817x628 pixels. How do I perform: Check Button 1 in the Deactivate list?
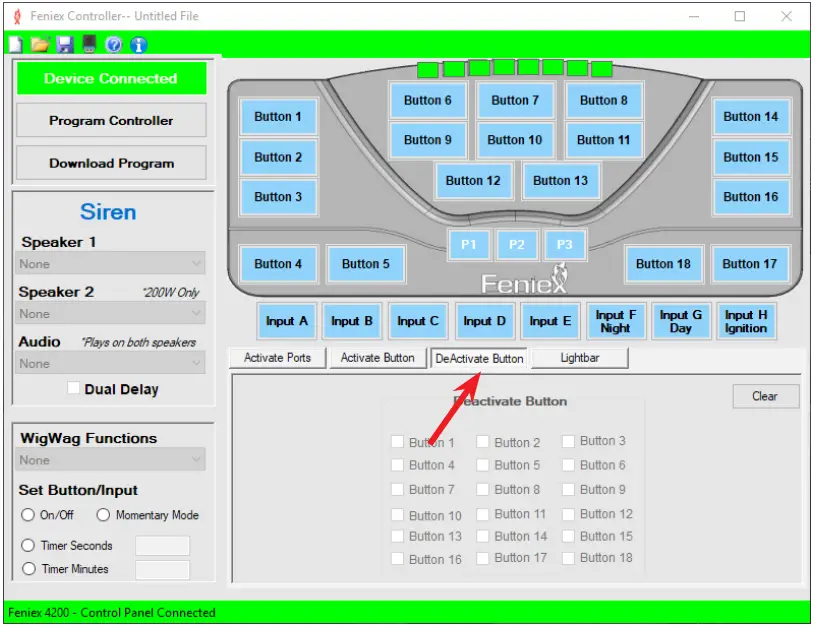pyautogui.click(x=398, y=442)
